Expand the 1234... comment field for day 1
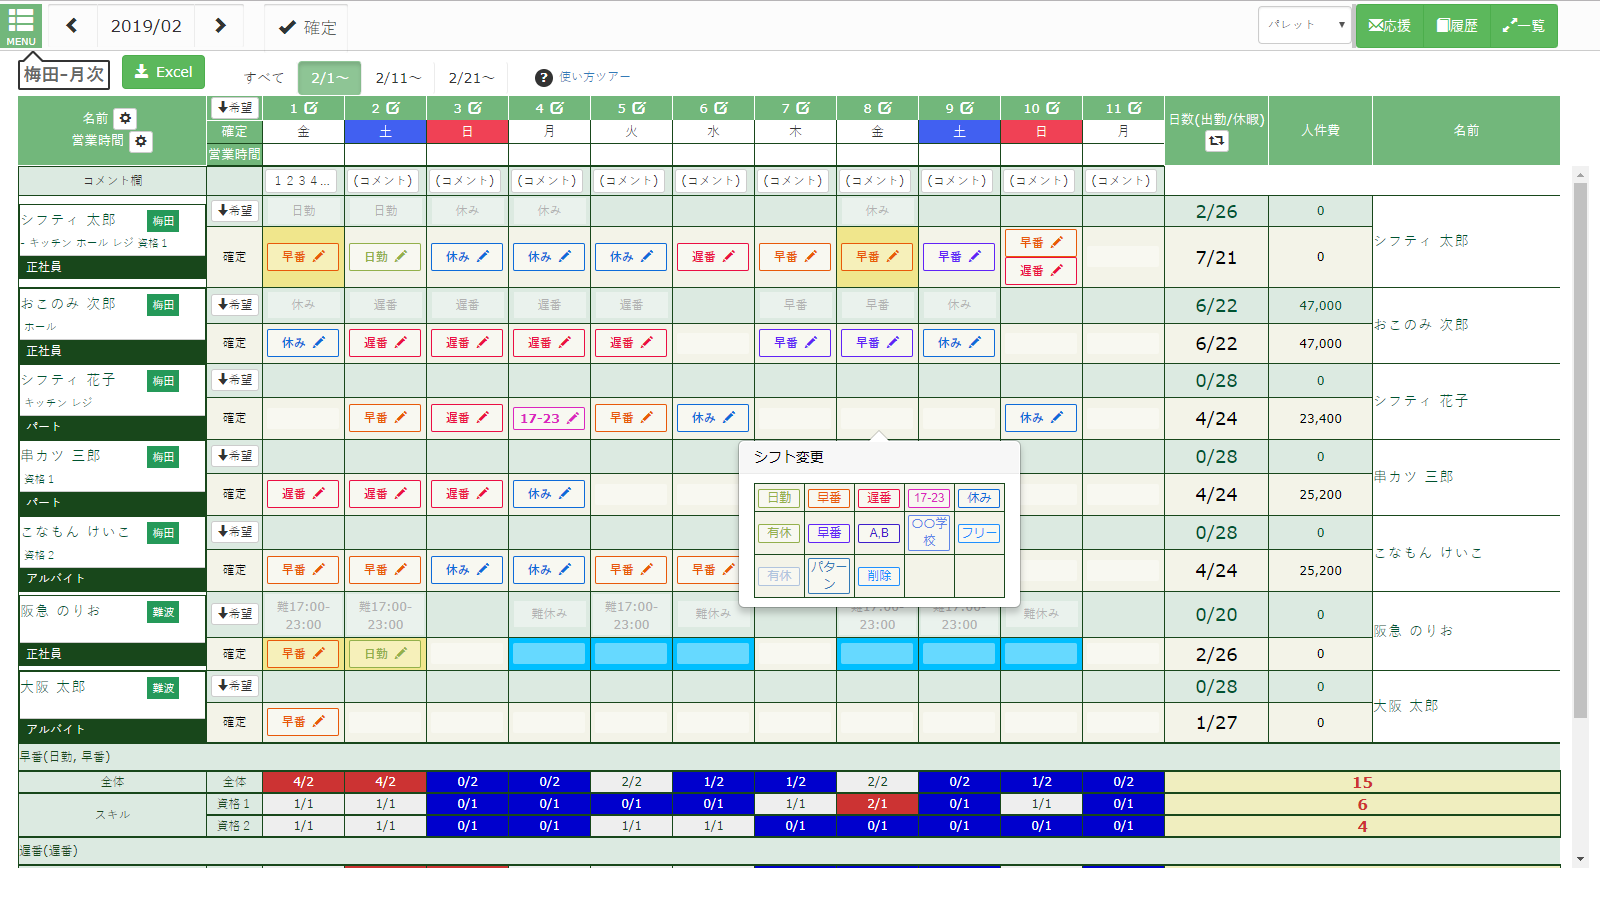1600x900 pixels. 302,181
